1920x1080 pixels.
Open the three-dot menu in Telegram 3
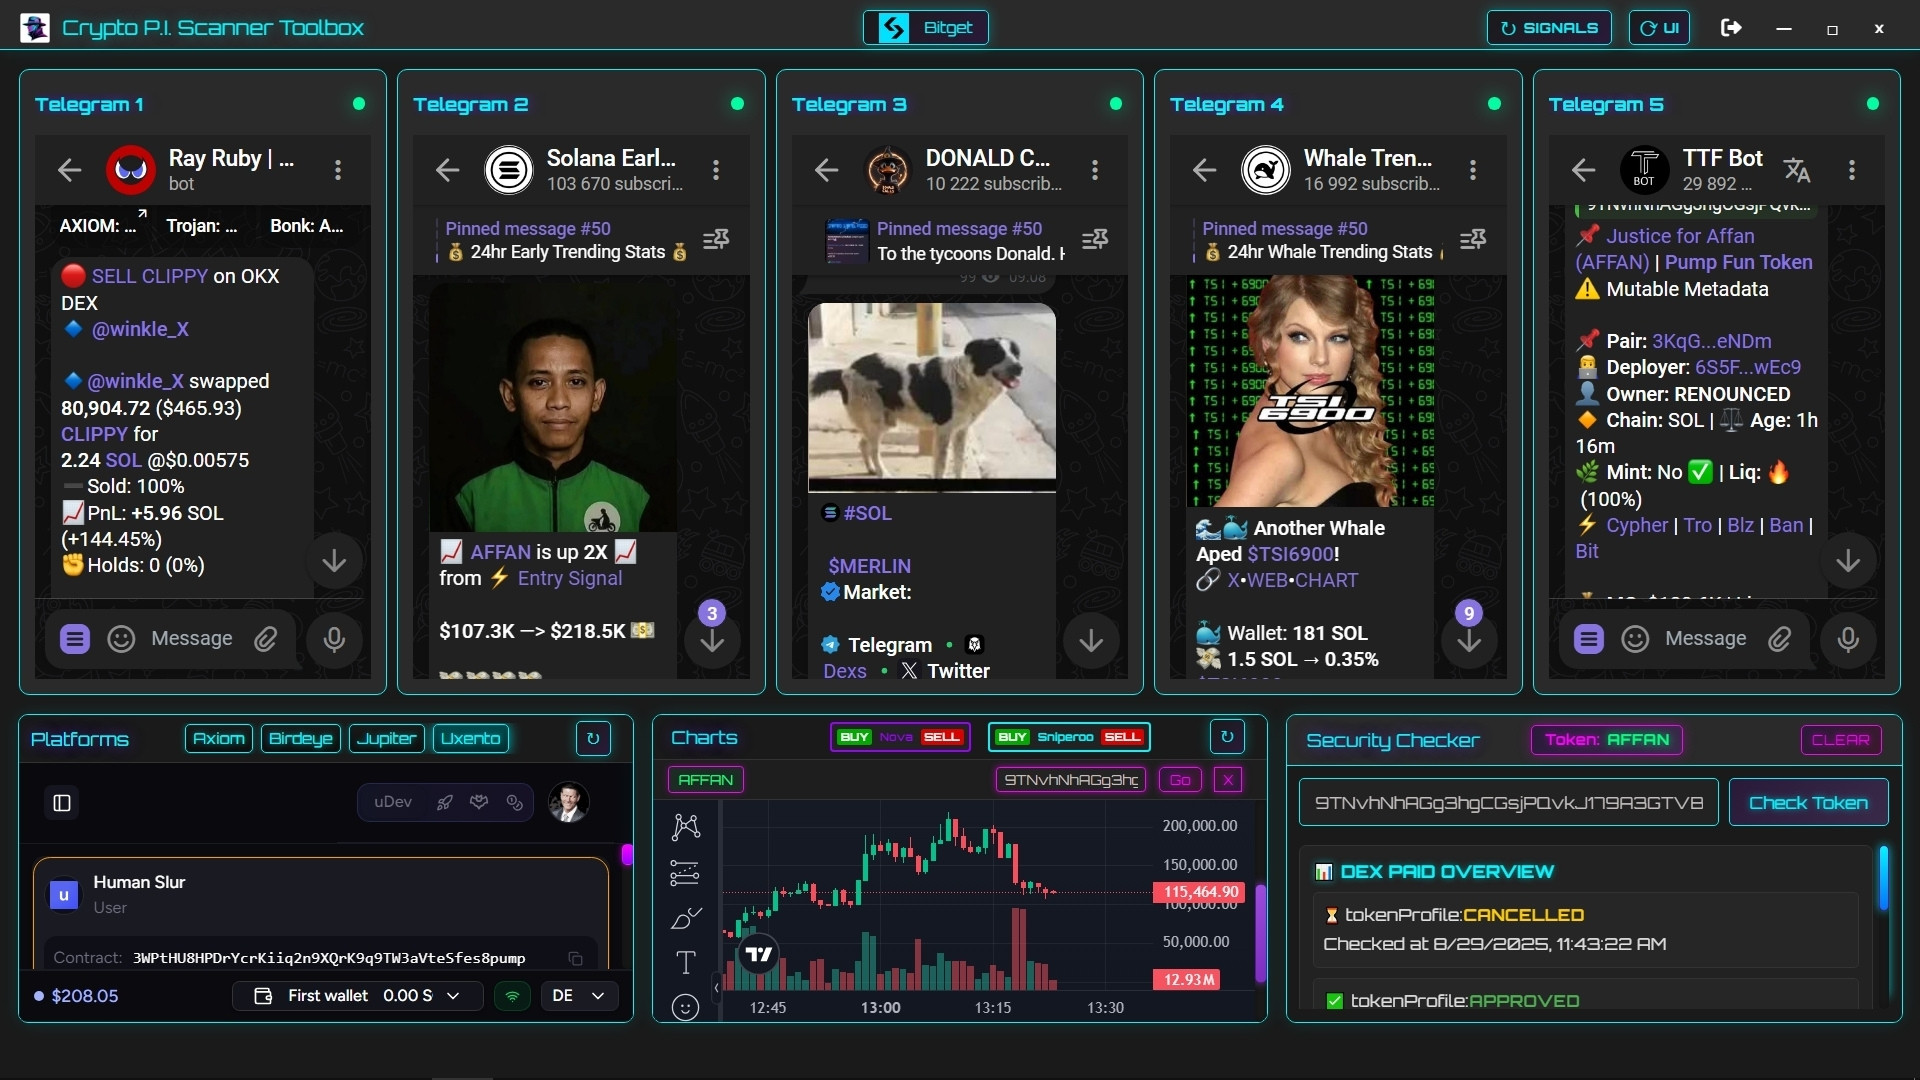(x=1095, y=170)
